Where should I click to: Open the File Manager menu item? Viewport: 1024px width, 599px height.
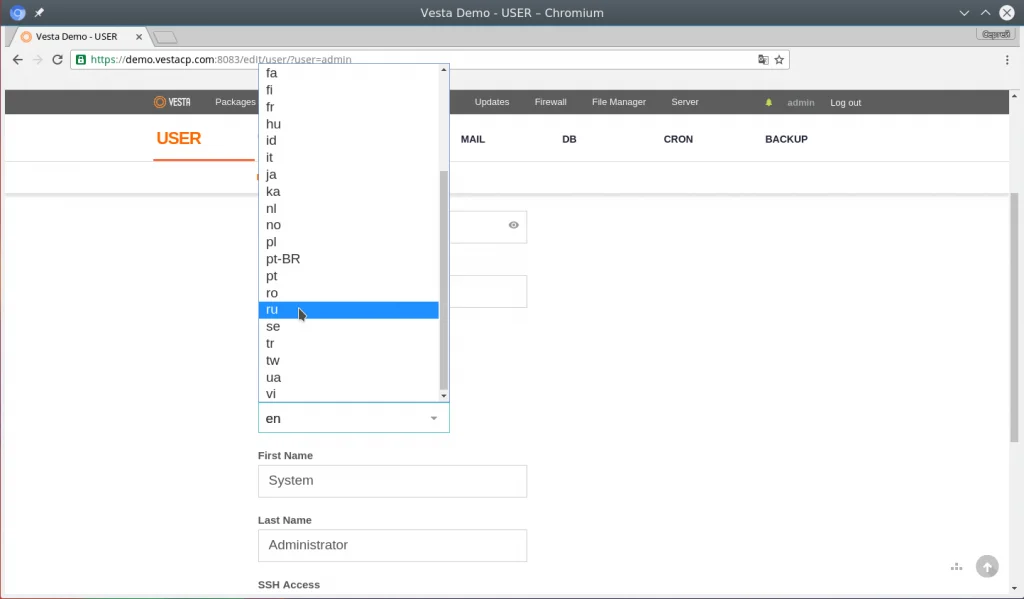[x=618, y=102]
